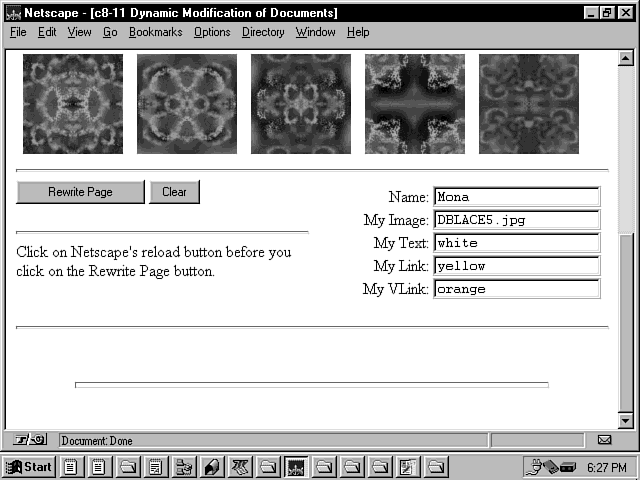640x480 pixels.
Task: Open the Options menu
Action: pos(212,32)
